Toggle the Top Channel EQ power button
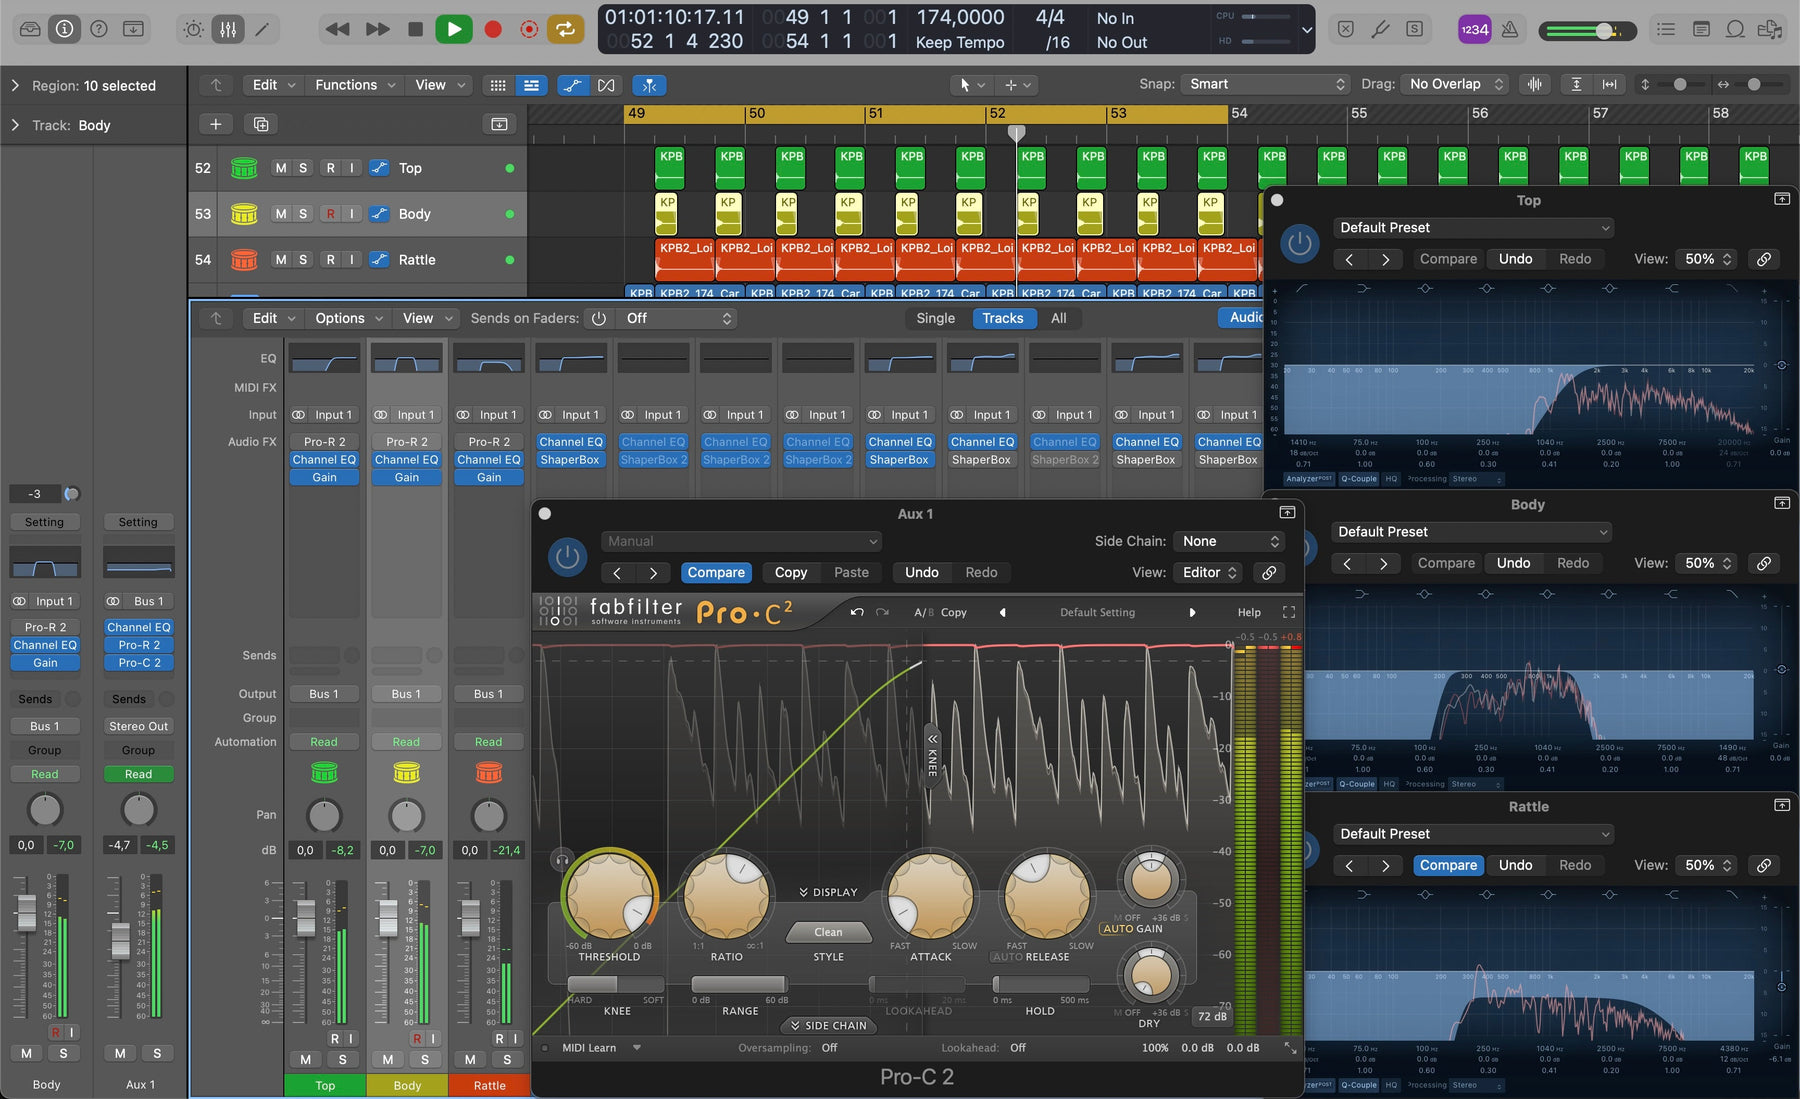This screenshot has width=1800, height=1099. coord(1299,243)
